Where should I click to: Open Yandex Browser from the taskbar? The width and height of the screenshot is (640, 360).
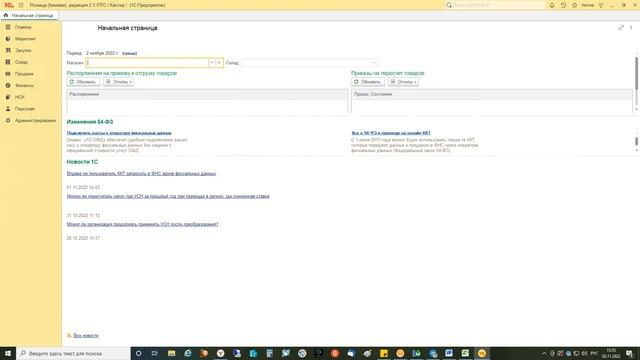pyautogui.click(x=220, y=353)
